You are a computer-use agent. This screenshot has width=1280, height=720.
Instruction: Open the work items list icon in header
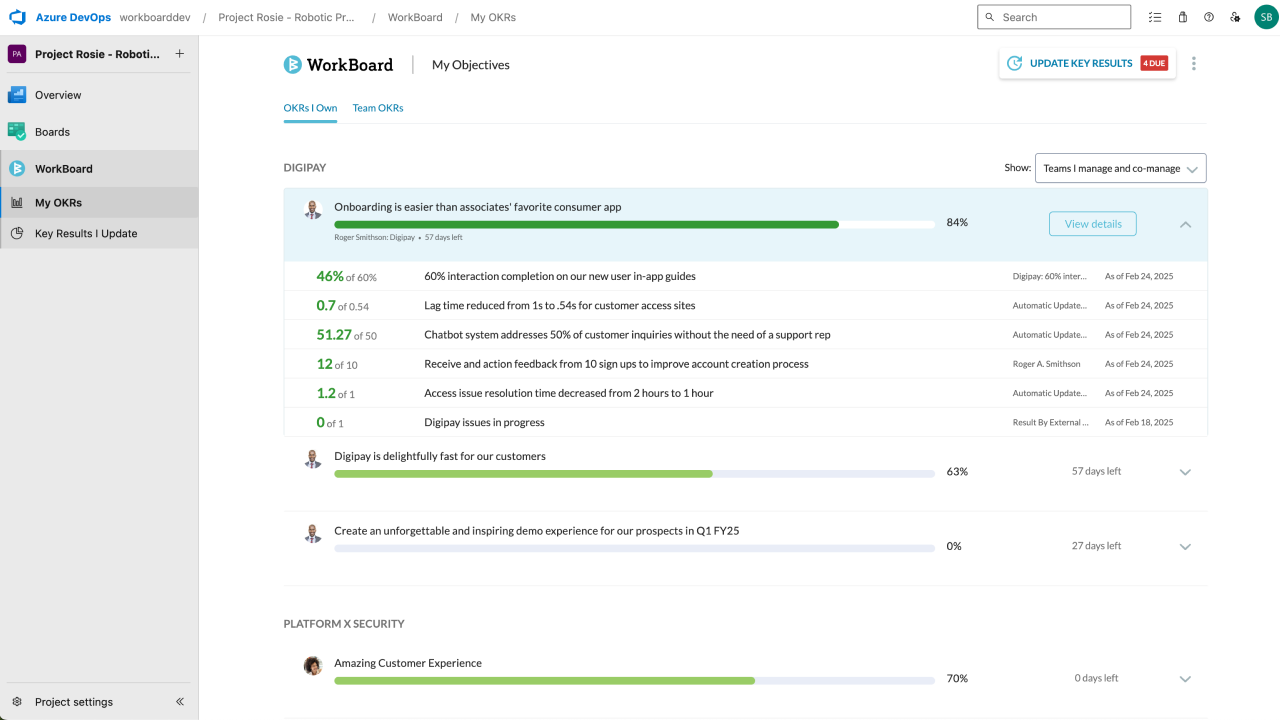[x=1155, y=17]
